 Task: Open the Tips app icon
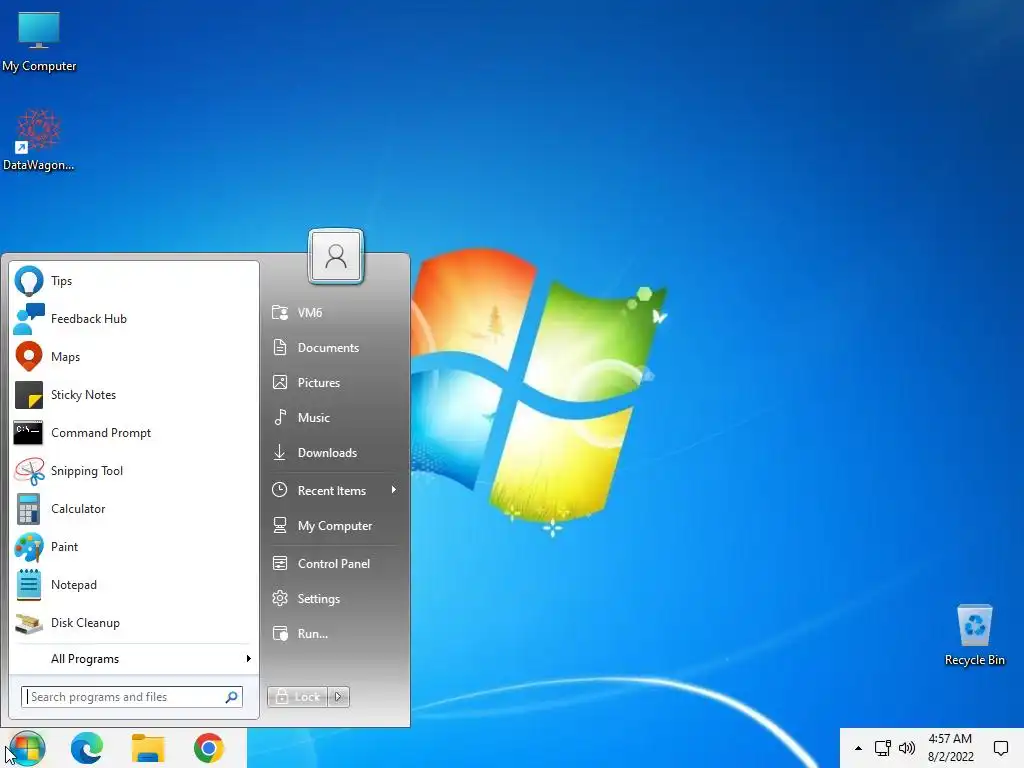(29, 281)
